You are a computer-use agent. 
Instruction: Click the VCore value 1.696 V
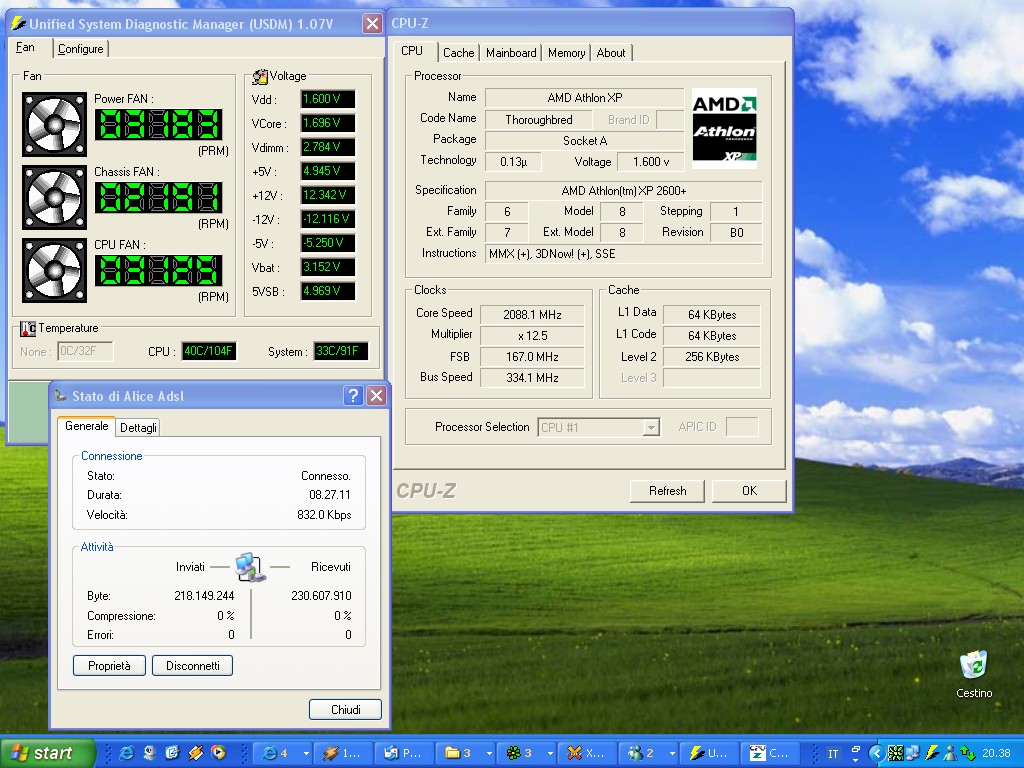[327, 123]
